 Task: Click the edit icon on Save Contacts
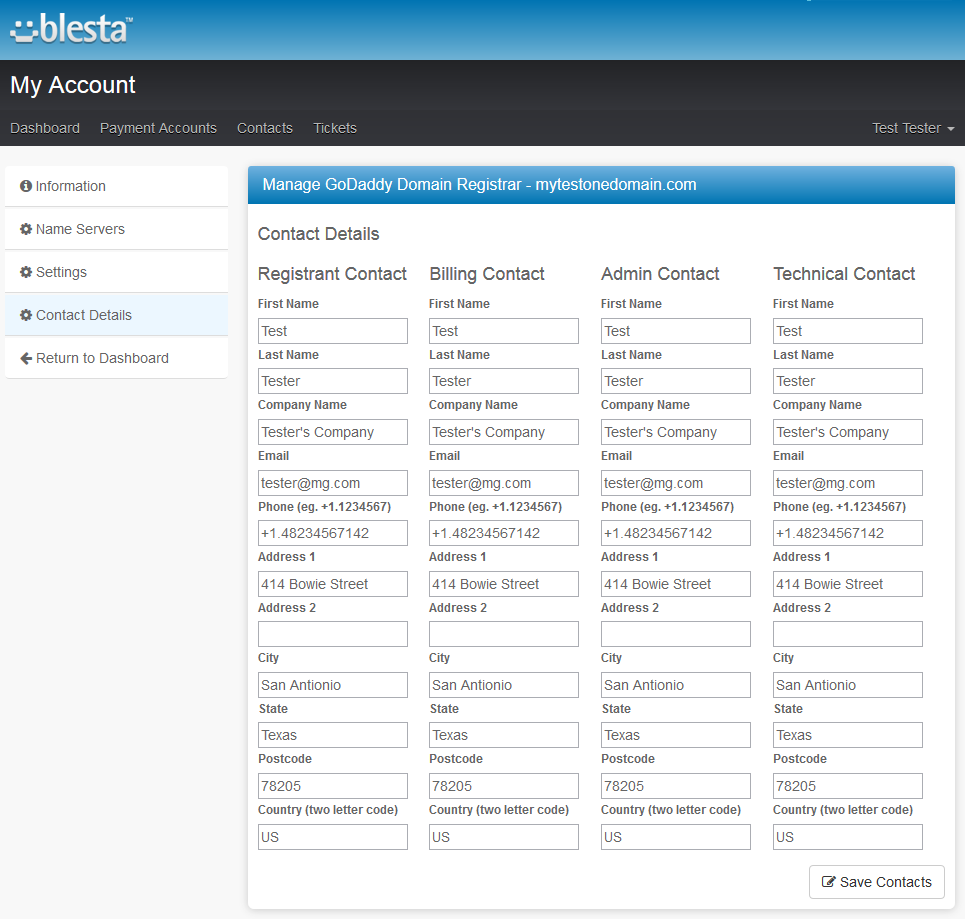click(828, 882)
